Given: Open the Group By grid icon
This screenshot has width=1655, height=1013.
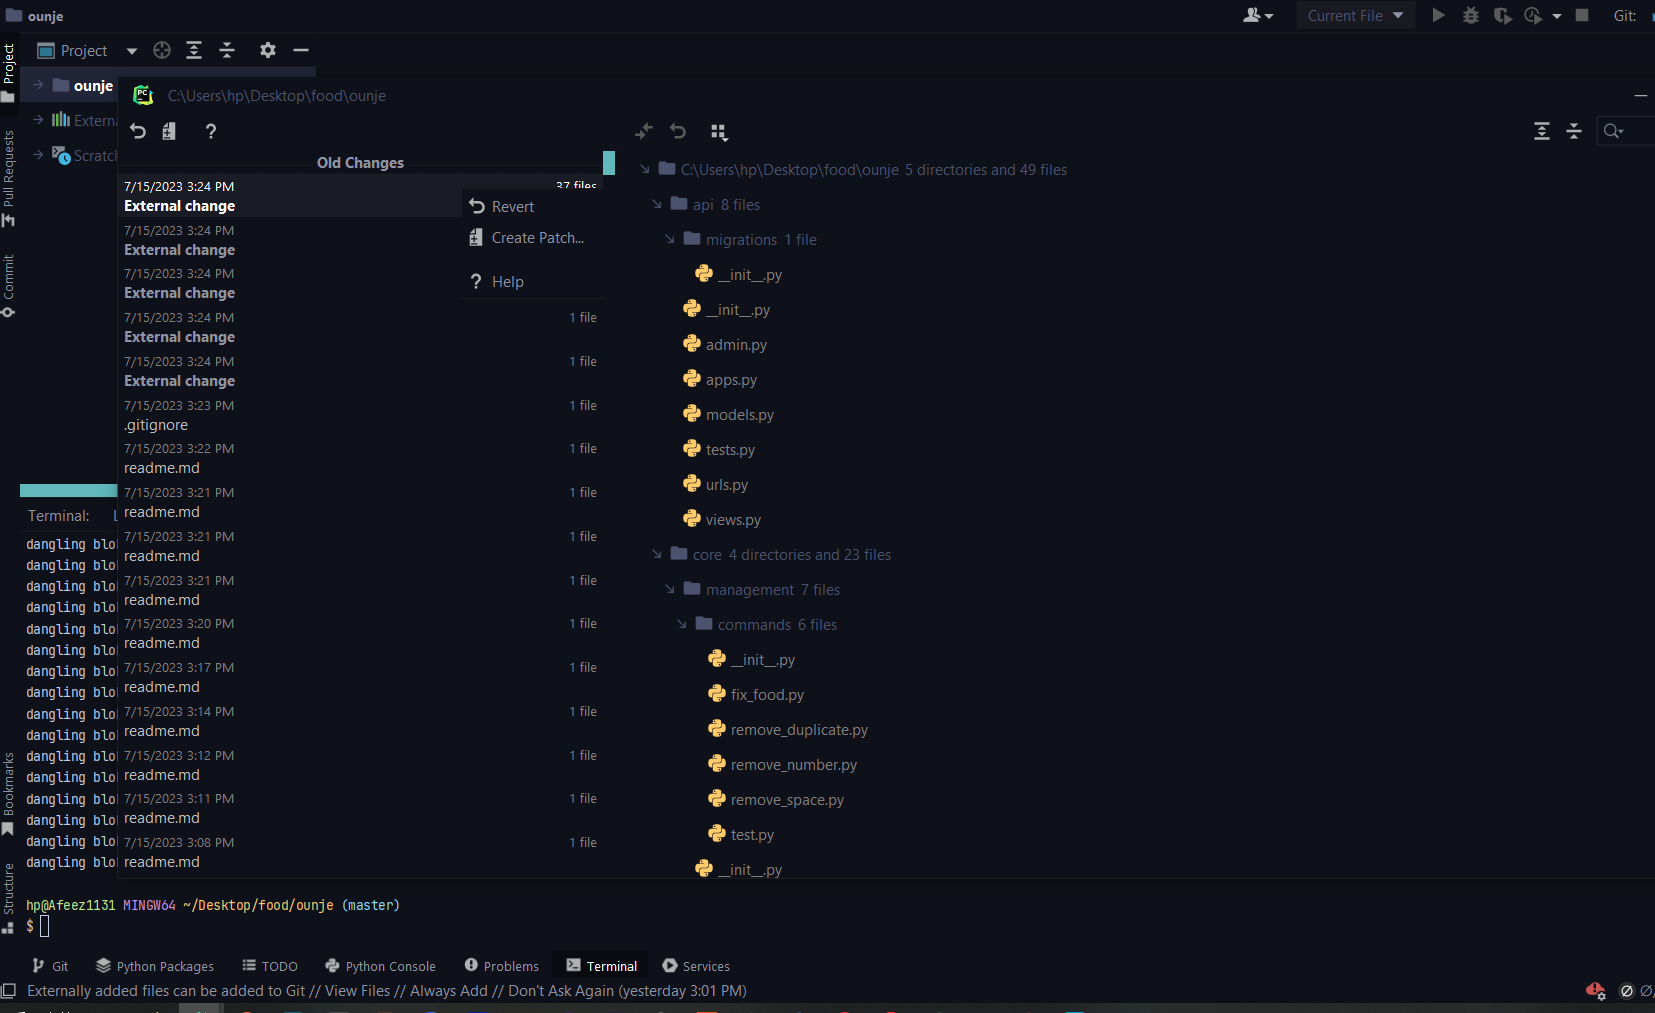Looking at the screenshot, I should [719, 132].
